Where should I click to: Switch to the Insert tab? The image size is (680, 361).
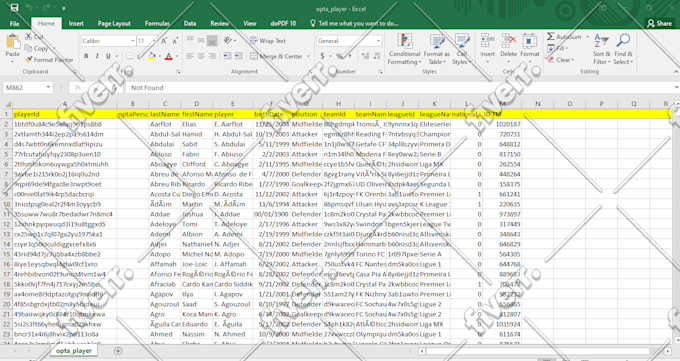tap(76, 23)
